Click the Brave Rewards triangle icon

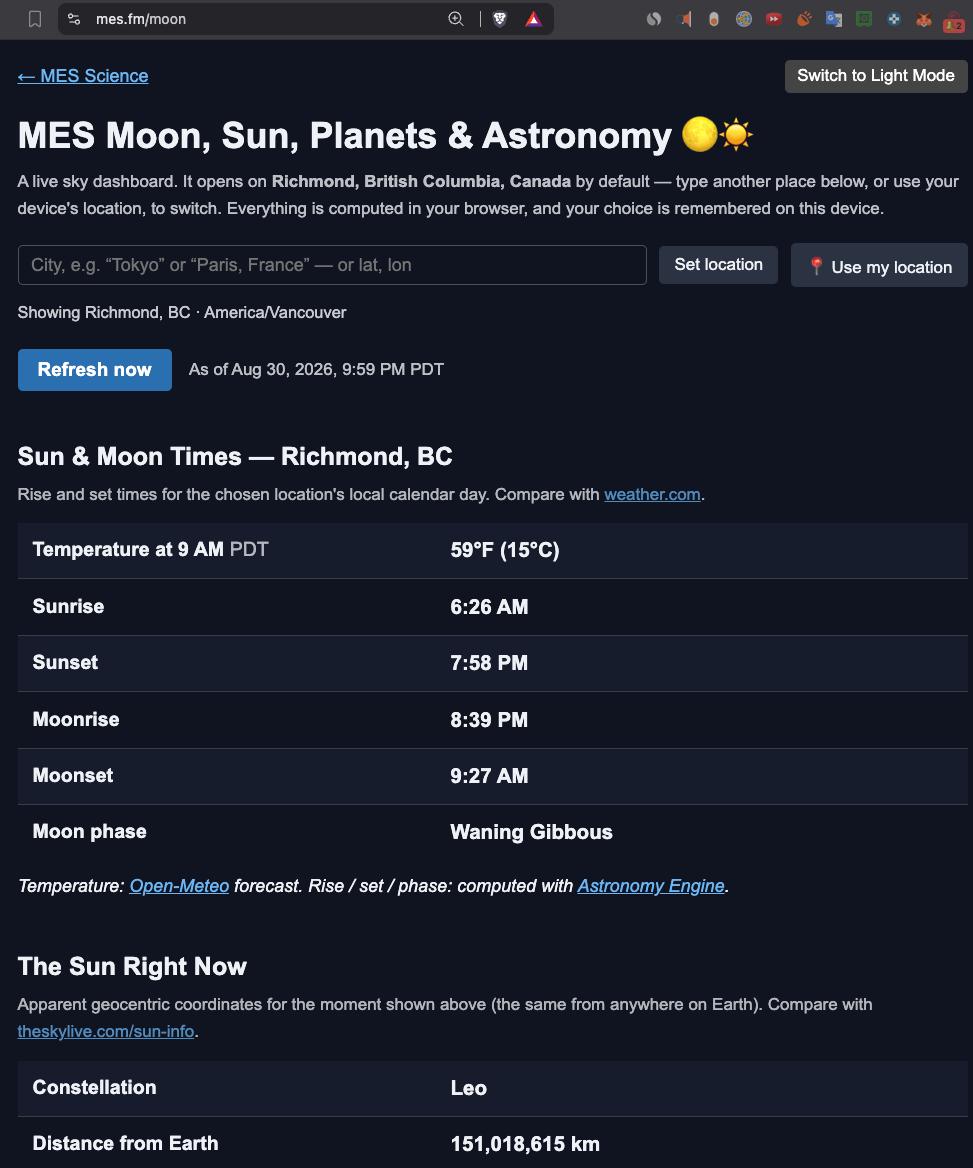pos(533,19)
